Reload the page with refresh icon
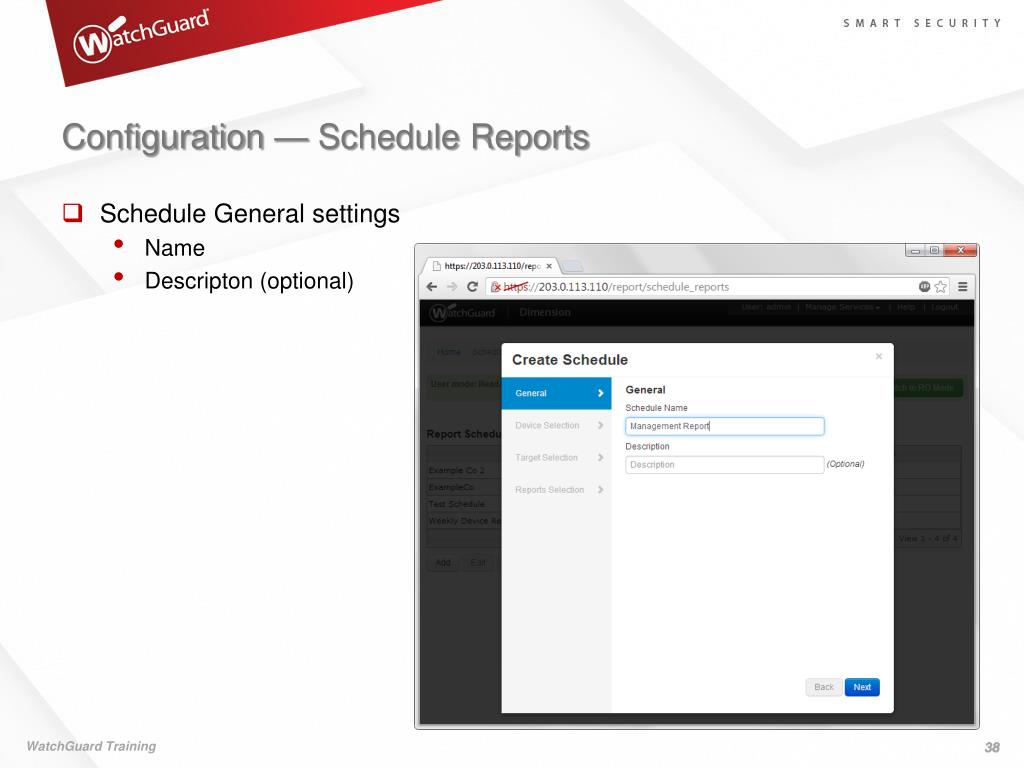This screenshot has height=768, width=1024. coord(472,287)
